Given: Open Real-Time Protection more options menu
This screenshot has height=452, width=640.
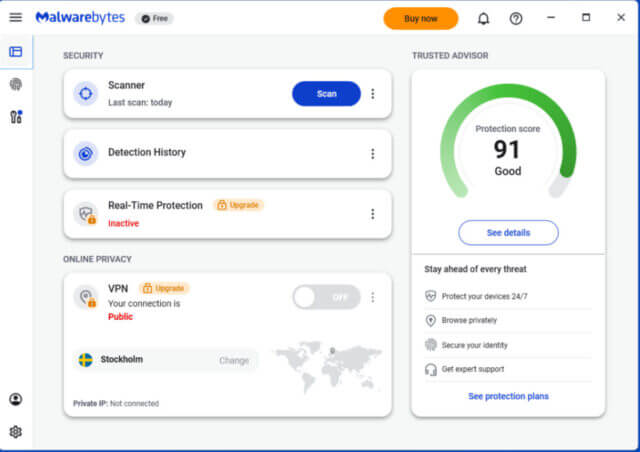Looking at the screenshot, I should click(373, 214).
